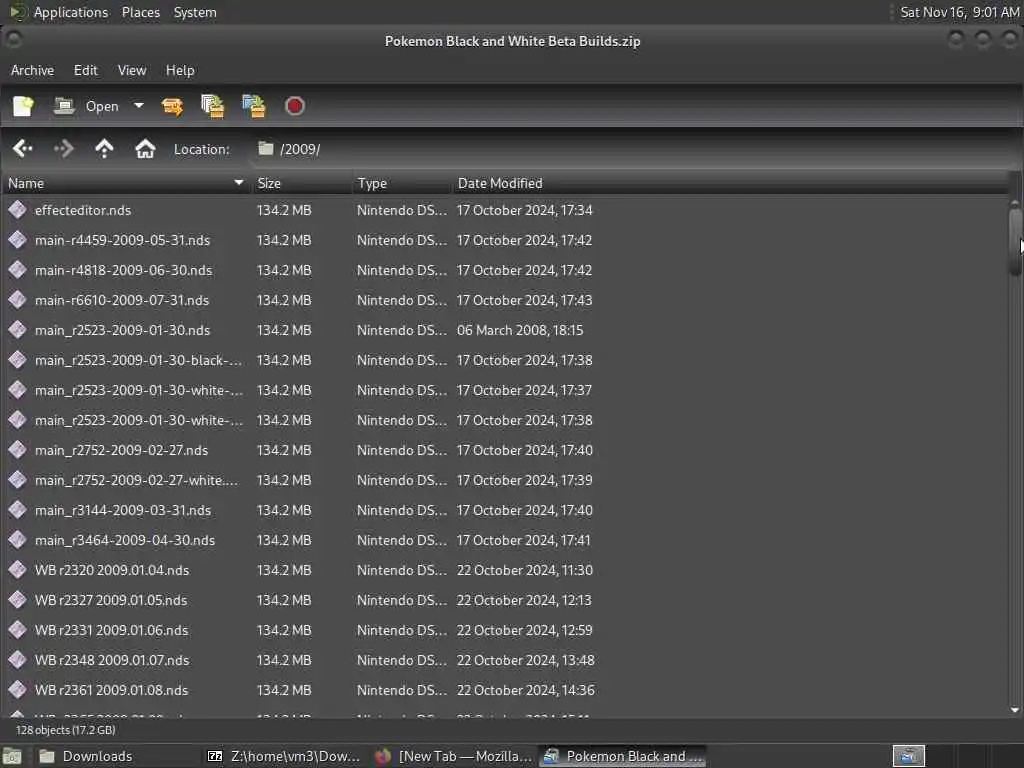Click size cell of effecteditor.nds row
1024x768 pixels.
284,210
